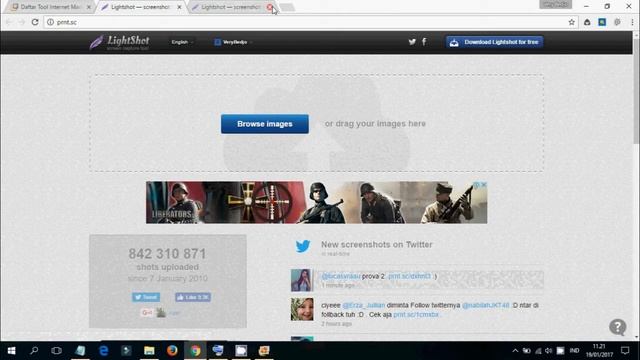Image resolution: width=640 pixels, height=360 pixels.
Task: Close the Daftar Tool Internet tab
Action: (x=89, y=7)
